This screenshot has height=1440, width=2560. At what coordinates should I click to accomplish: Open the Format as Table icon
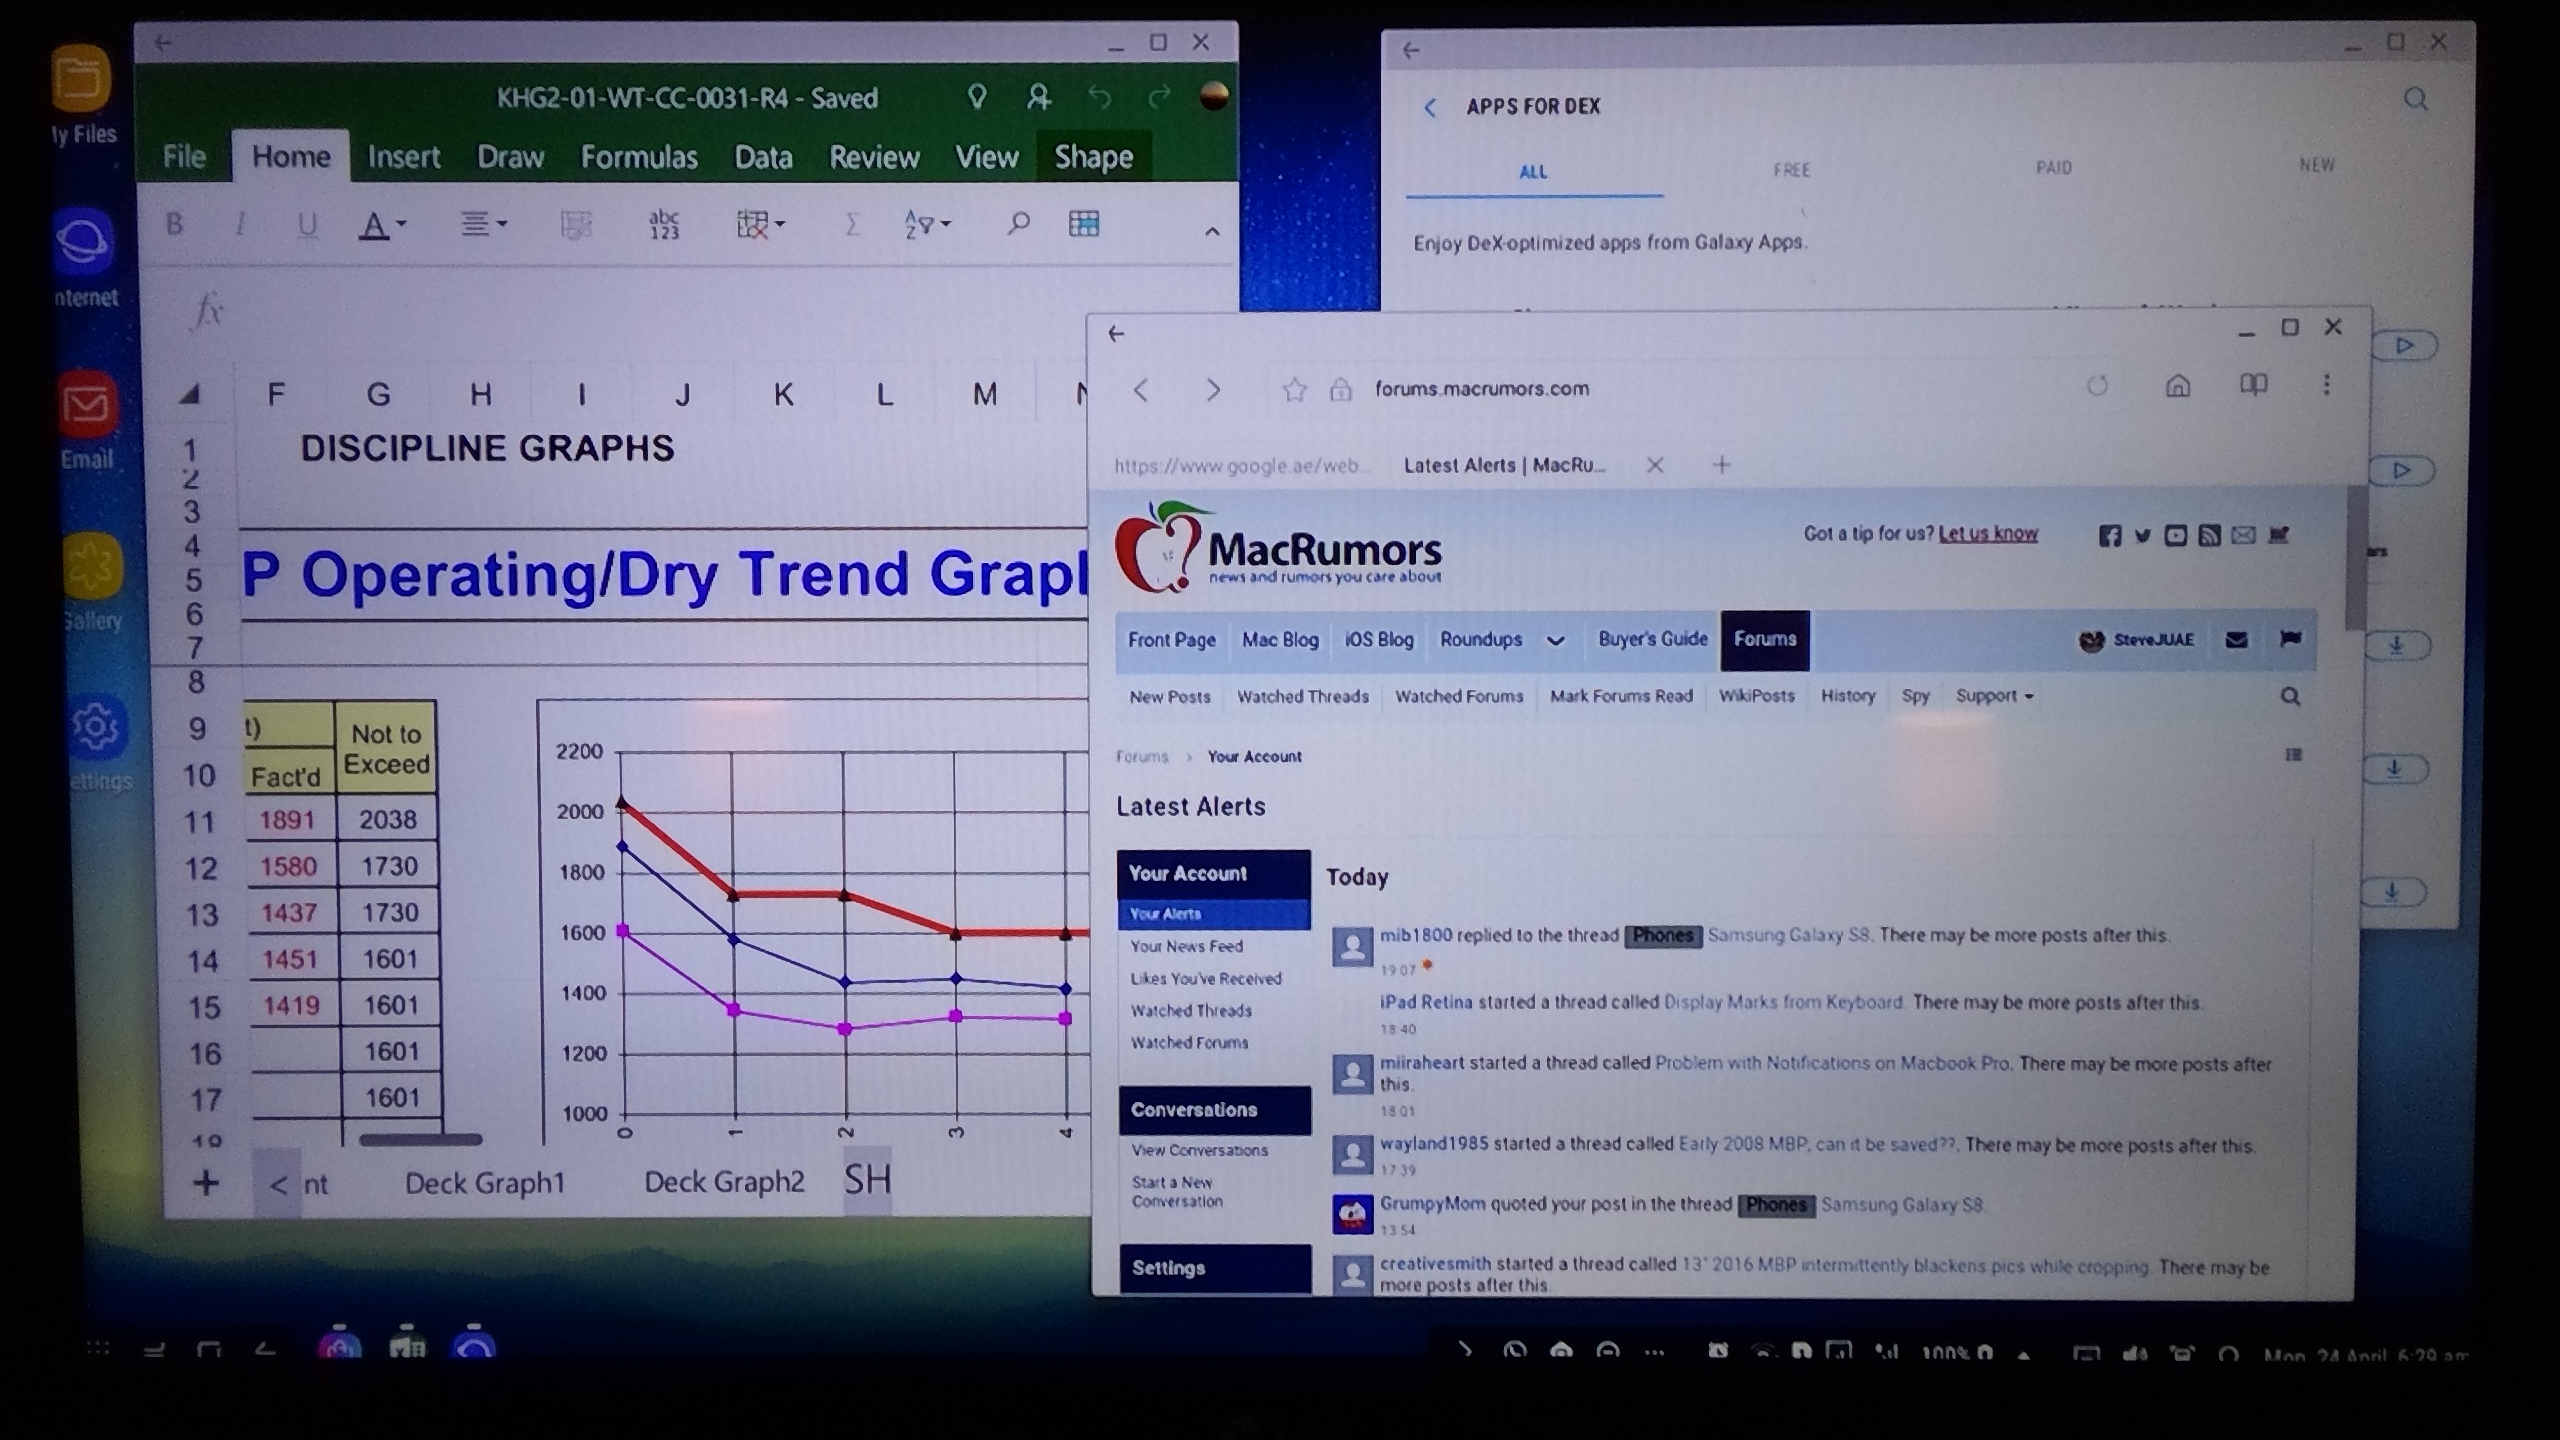click(x=1084, y=224)
